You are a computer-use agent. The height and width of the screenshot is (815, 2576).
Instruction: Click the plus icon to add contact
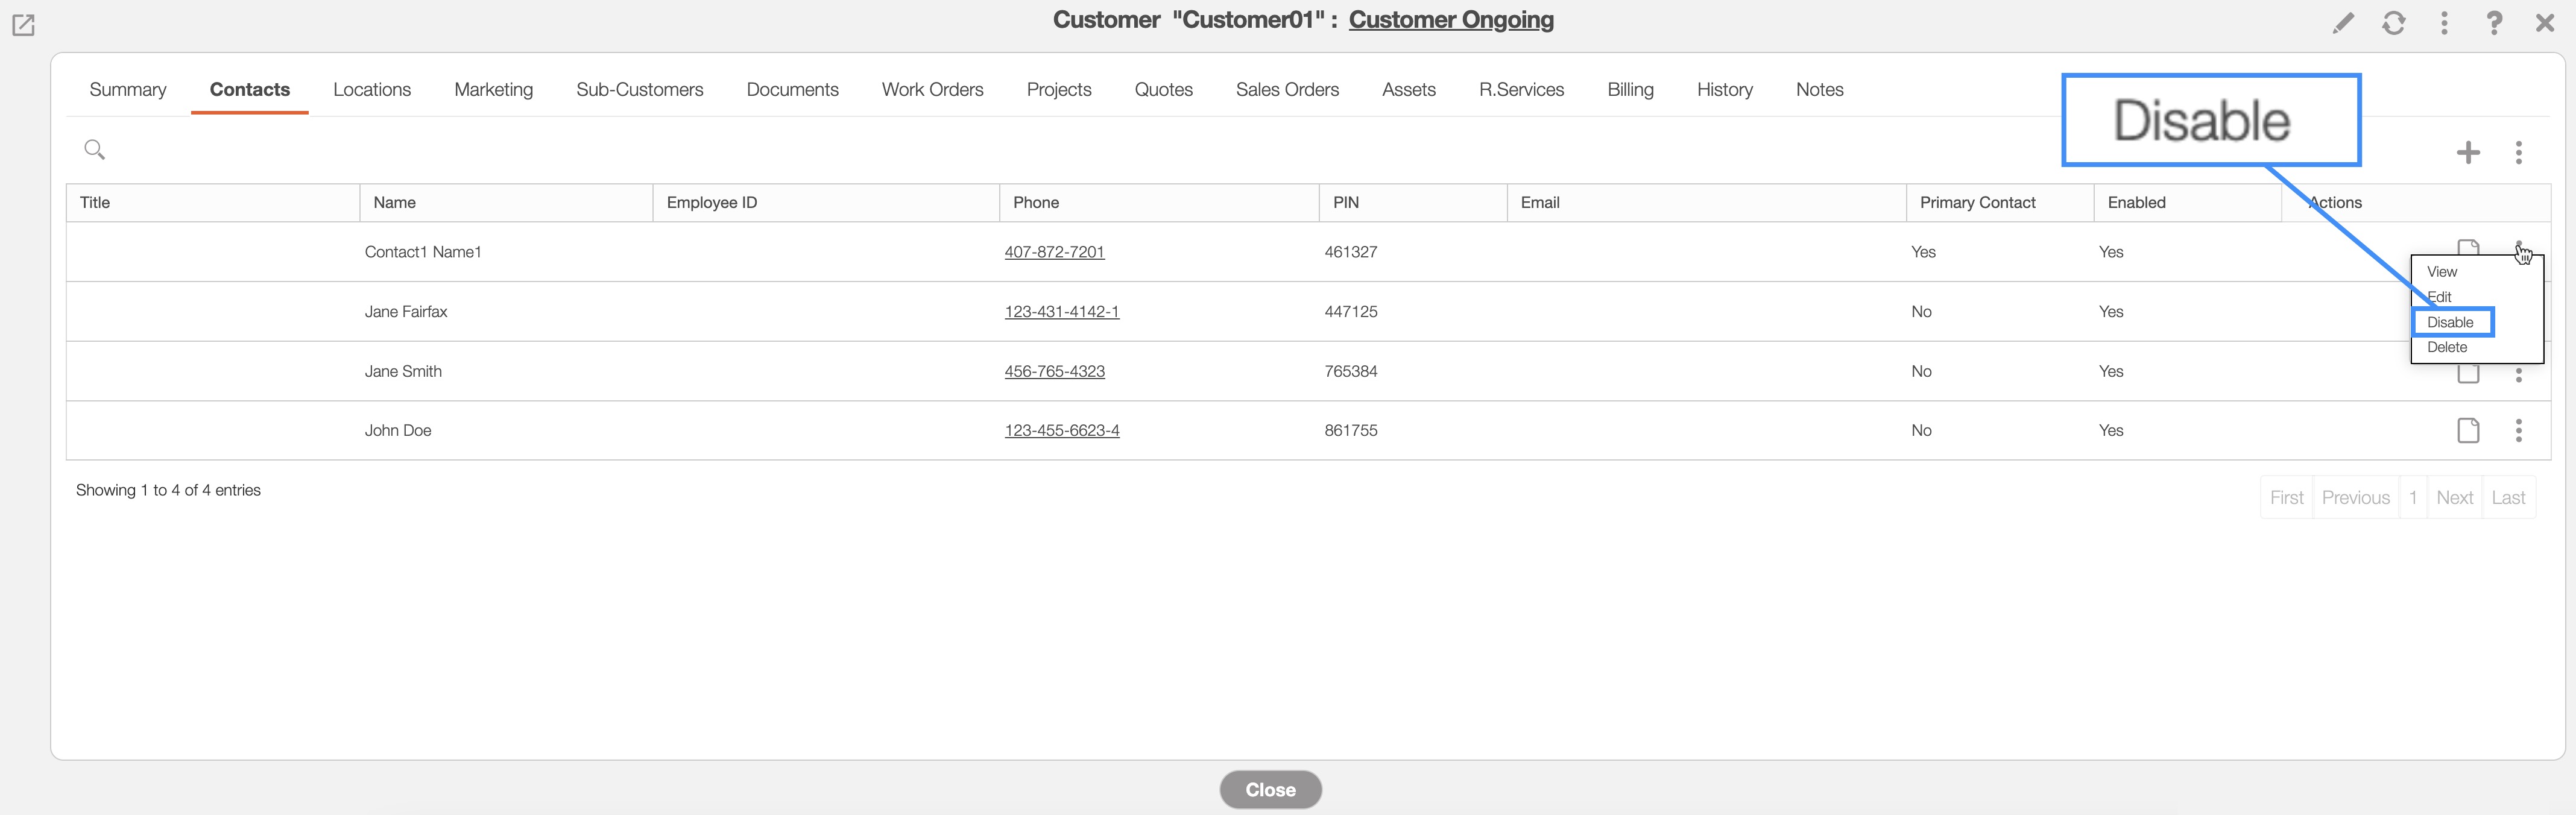(x=2468, y=152)
